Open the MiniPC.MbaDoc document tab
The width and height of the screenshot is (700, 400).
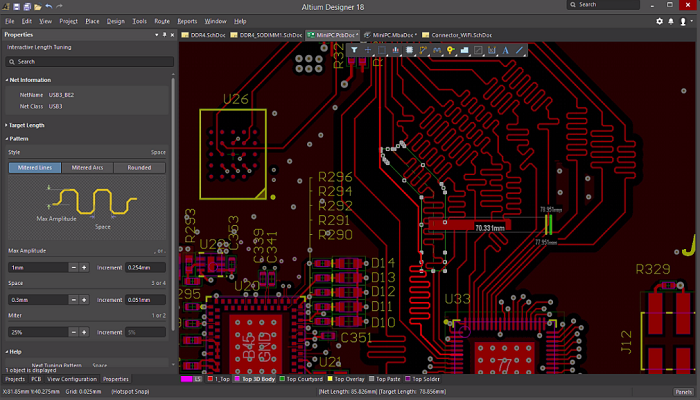point(390,35)
